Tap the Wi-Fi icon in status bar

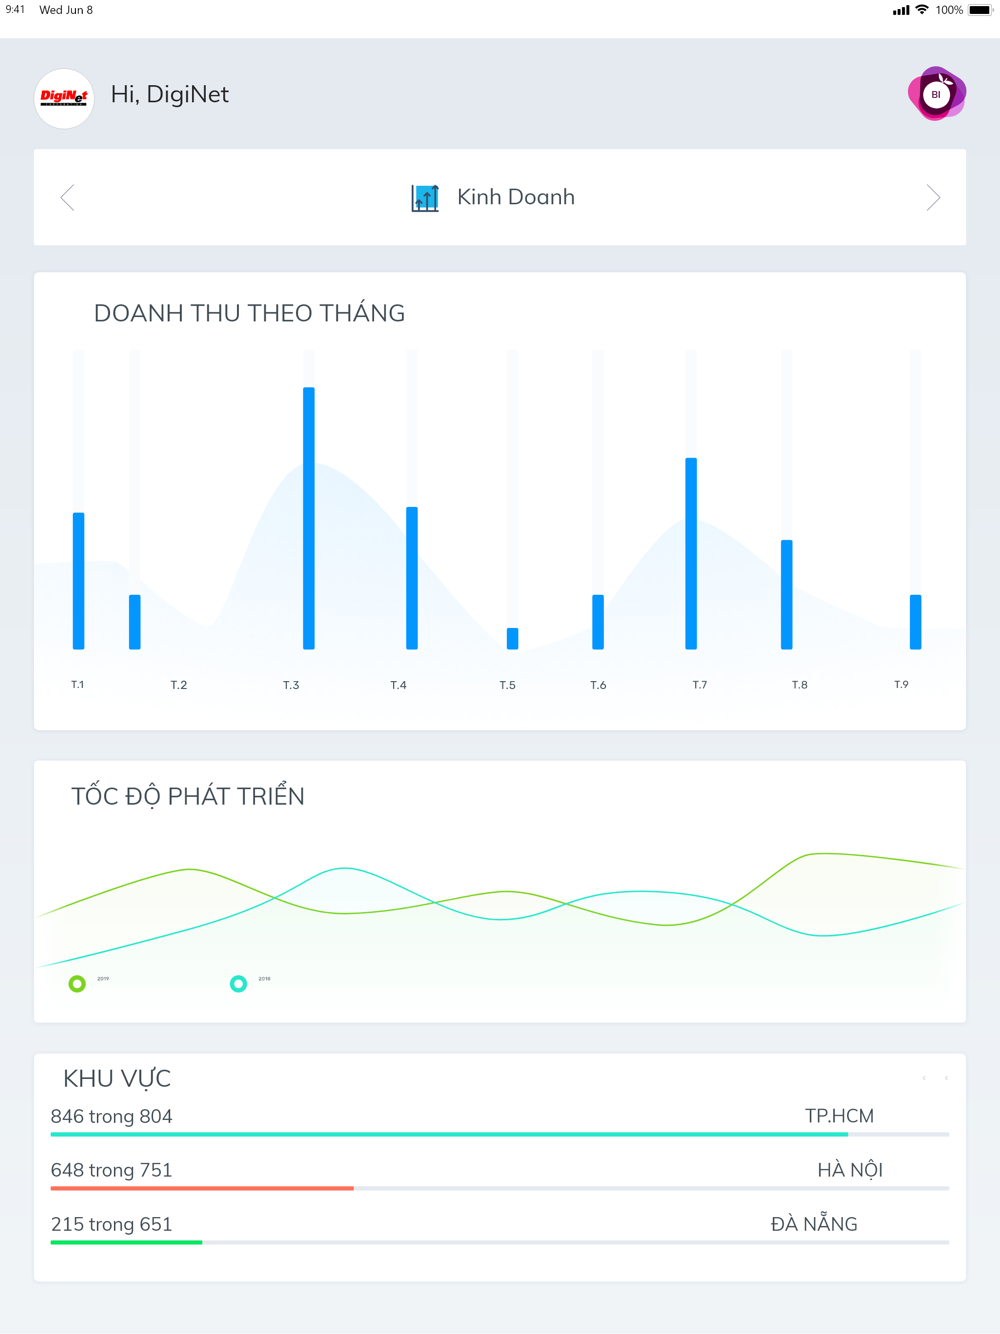pos(922,10)
